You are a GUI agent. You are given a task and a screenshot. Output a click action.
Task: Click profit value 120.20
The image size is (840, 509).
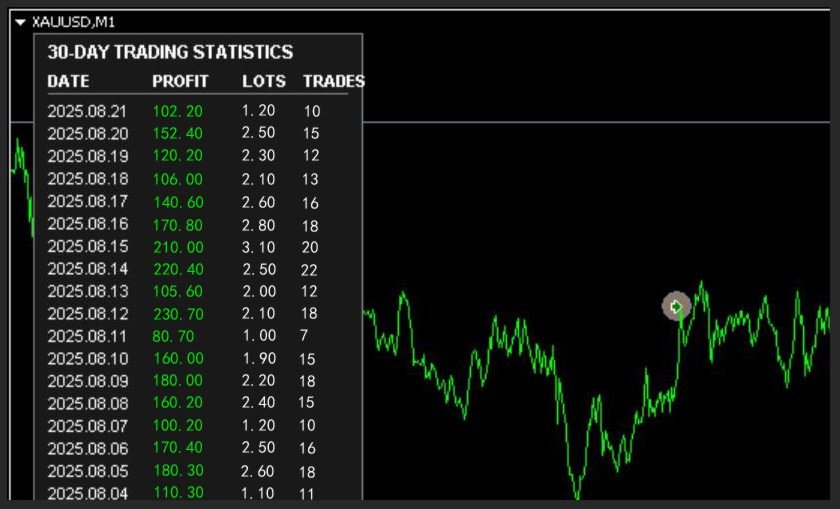tap(178, 156)
